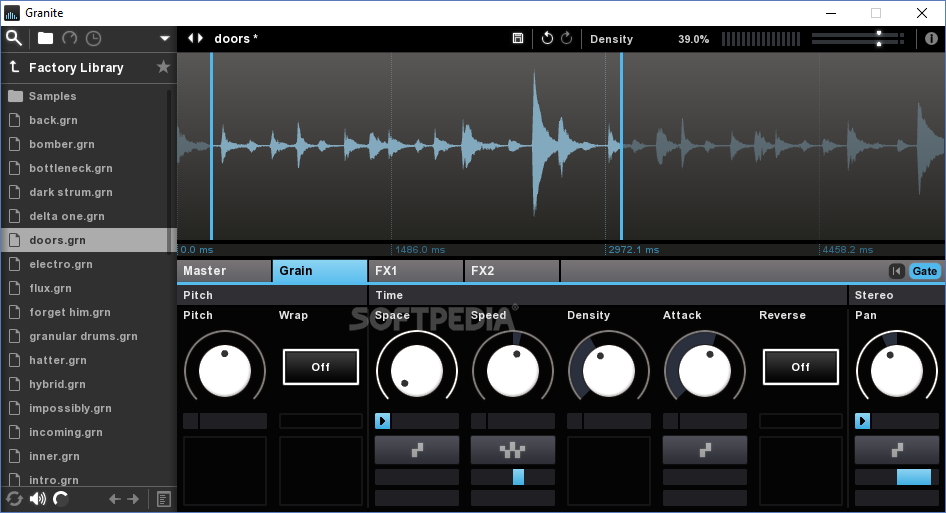
Task: Toggle the Reverse Off button
Action: [x=801, y=367]
